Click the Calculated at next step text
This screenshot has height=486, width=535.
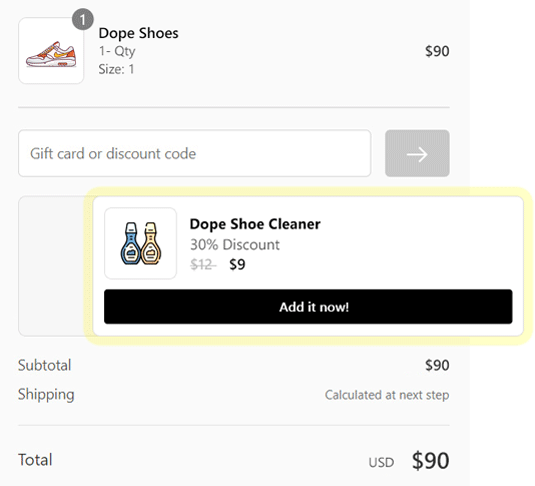(387, 395)
